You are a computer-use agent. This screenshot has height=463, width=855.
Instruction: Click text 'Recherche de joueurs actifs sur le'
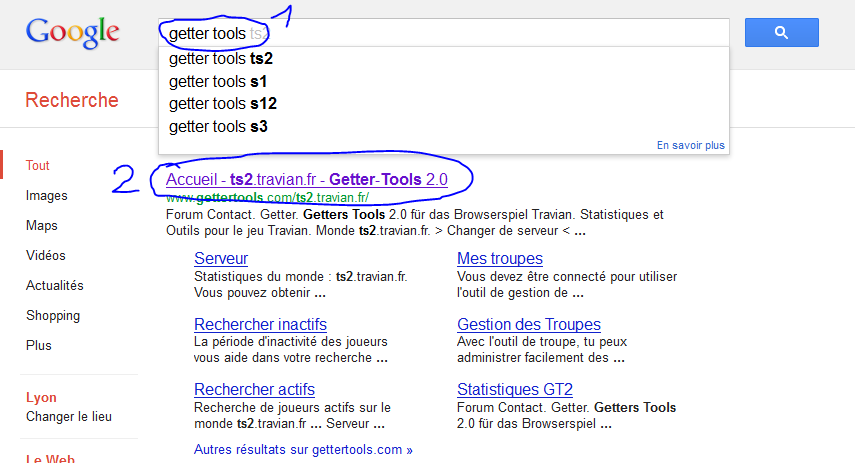click(292, 407)
